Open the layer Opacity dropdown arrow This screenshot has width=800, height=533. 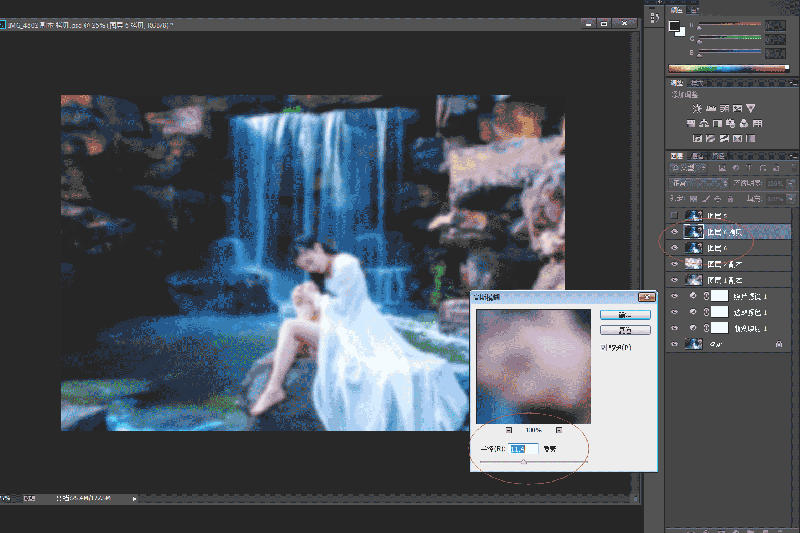[x=791, y=183]
